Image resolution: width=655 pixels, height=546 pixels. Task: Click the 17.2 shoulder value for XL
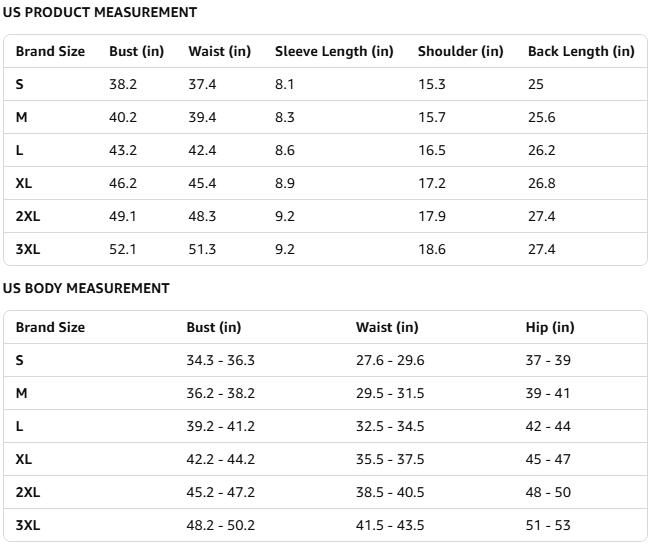coord(432,183)
